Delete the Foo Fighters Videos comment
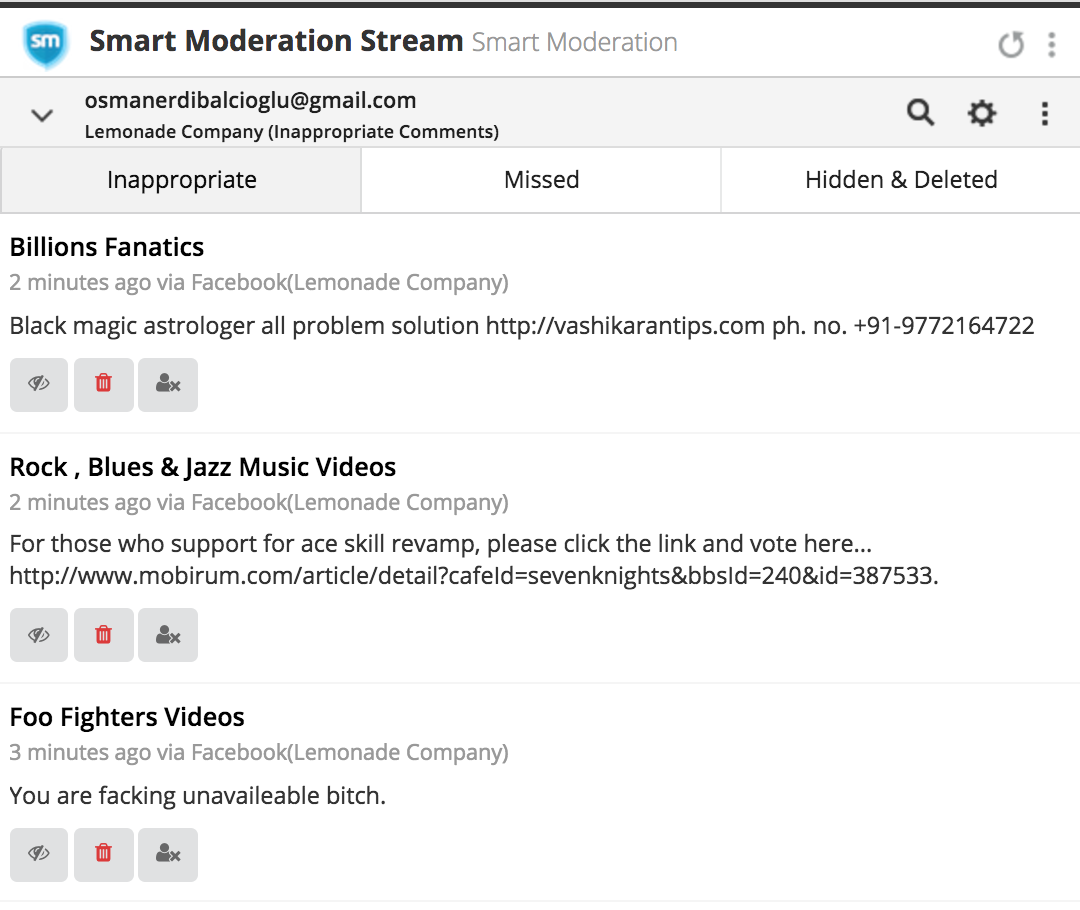The height and width of the screenshot is (910, 1080). tap(103, 854)
